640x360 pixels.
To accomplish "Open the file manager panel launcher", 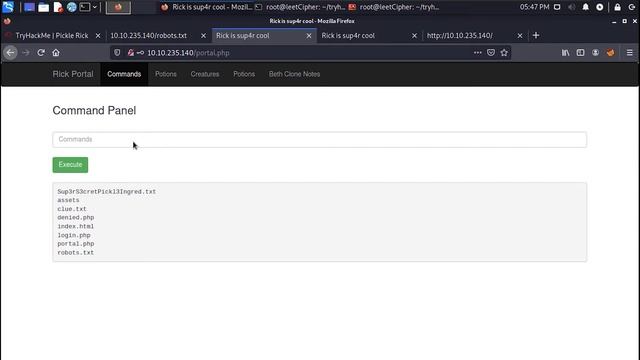I will coord(44,7).
